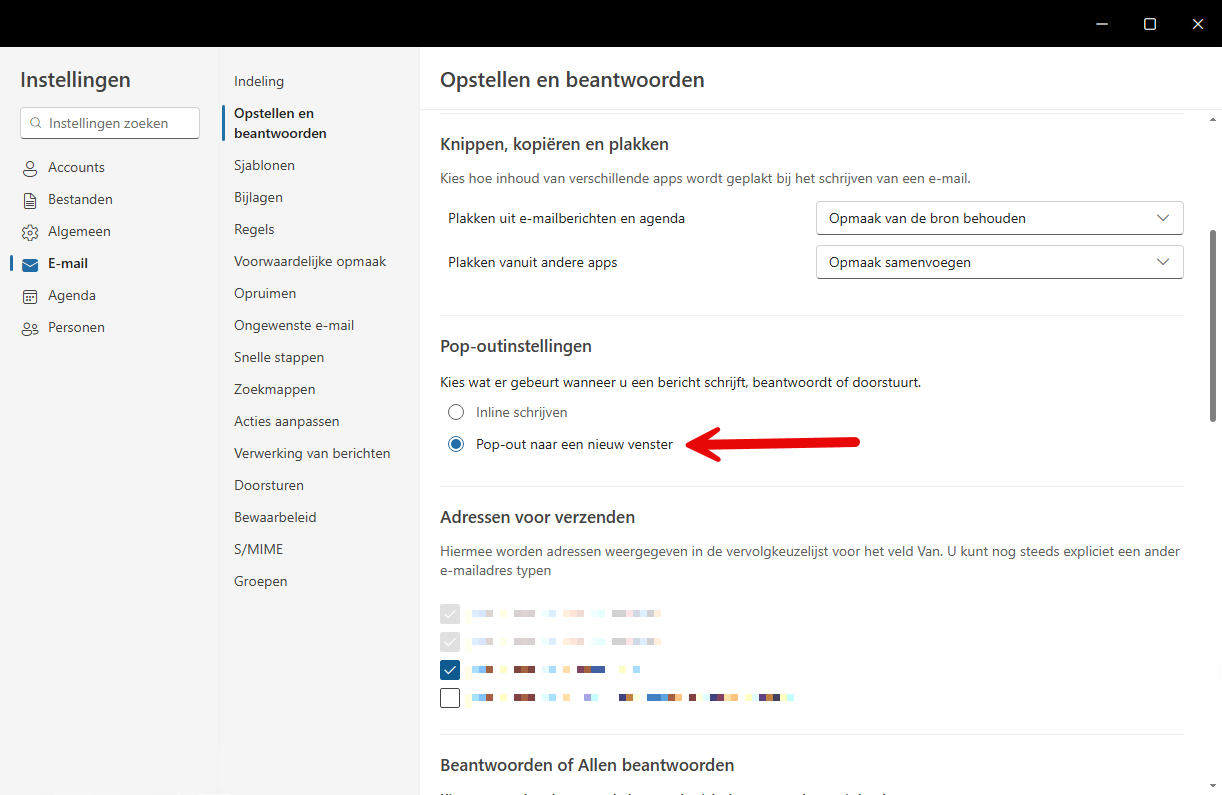
Task: Expand the Opmaak samenvoegen dropdown
Action: pyautogui.click(x=999, y=262)
